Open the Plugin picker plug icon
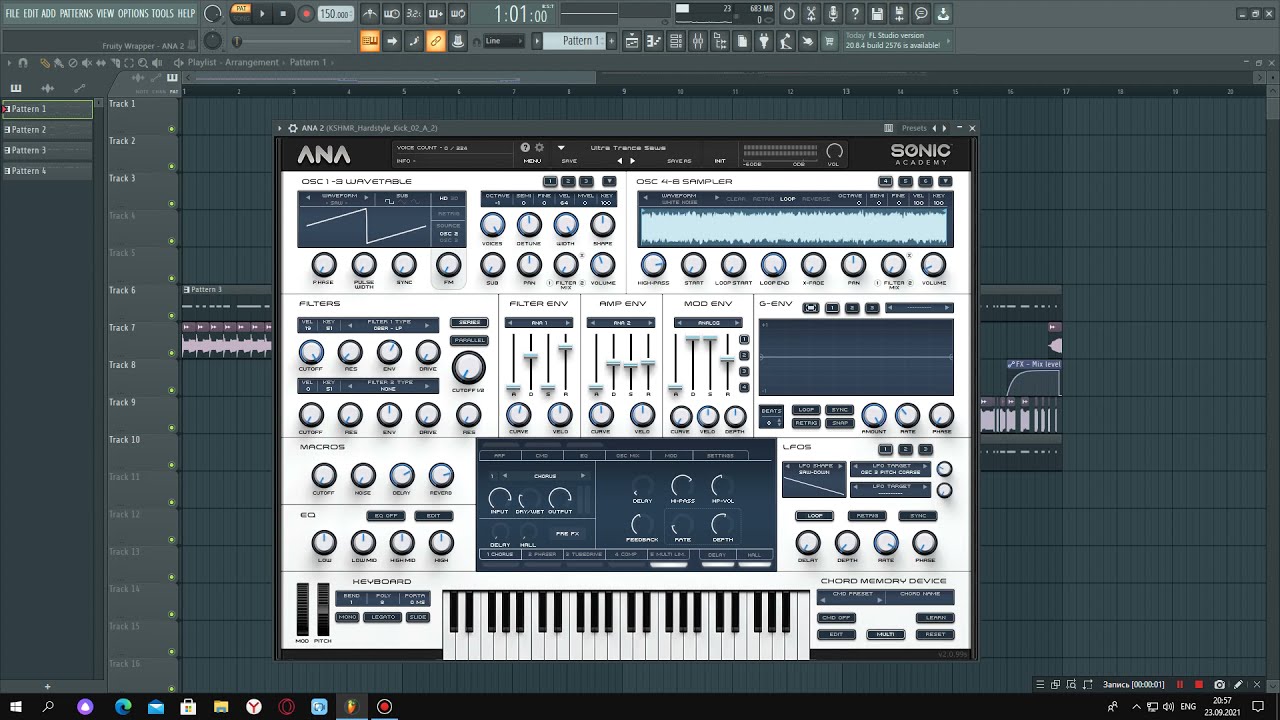1280x720 pixels. (764, 41)
